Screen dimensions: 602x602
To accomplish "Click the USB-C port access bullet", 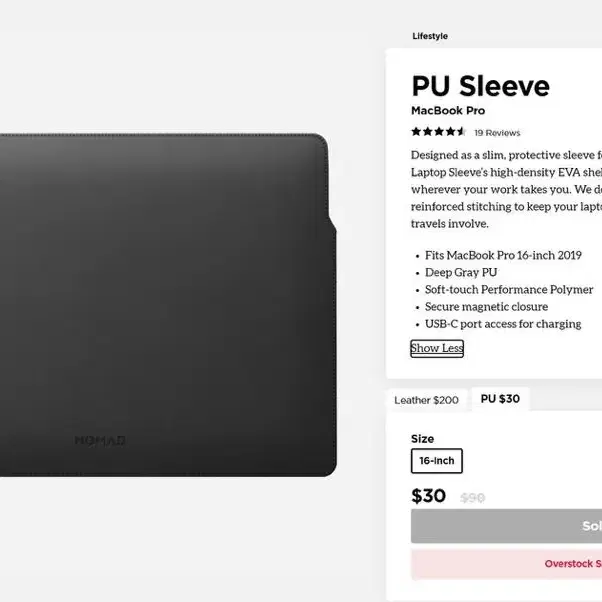I will pyautogui.click(x=503, y=324).
